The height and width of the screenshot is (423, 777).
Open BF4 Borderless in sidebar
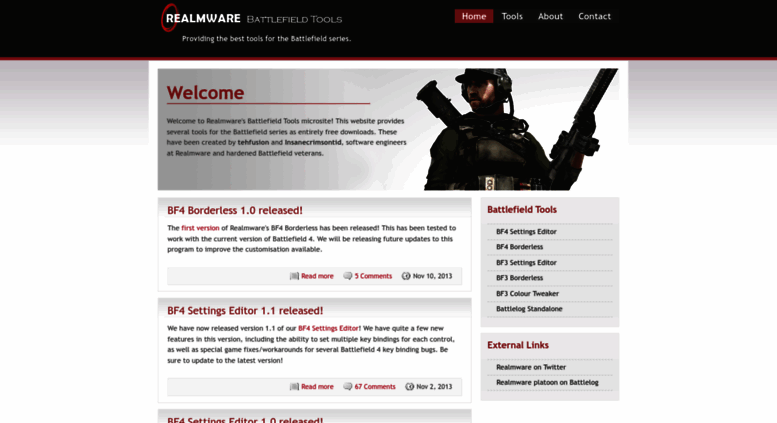point(519,247)
